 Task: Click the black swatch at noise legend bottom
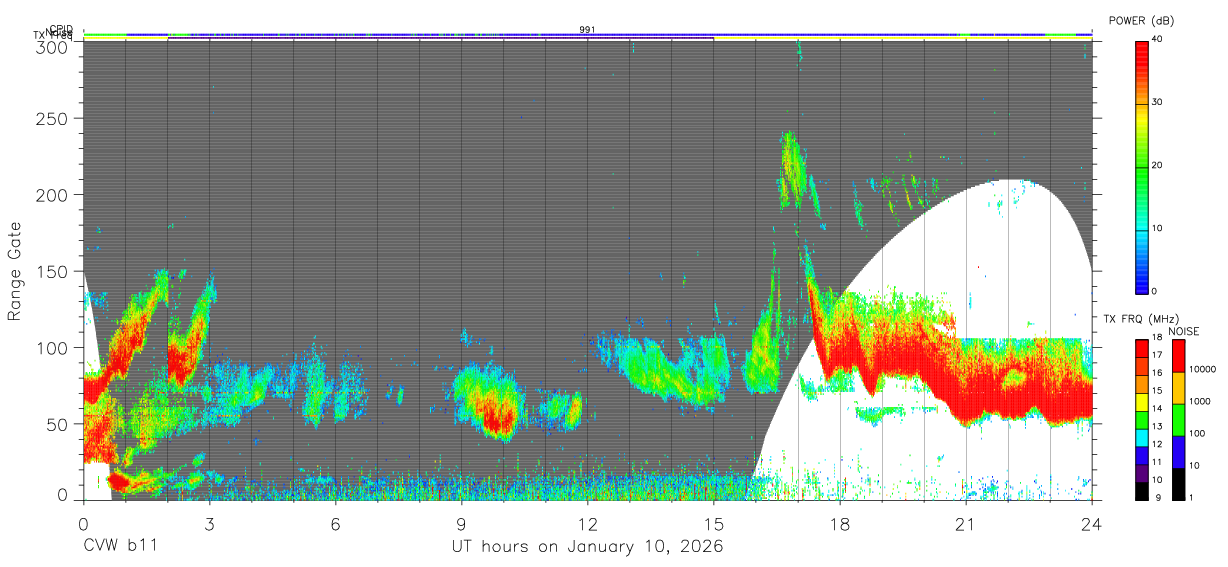pyautogui.click(x=1178, y=483)
